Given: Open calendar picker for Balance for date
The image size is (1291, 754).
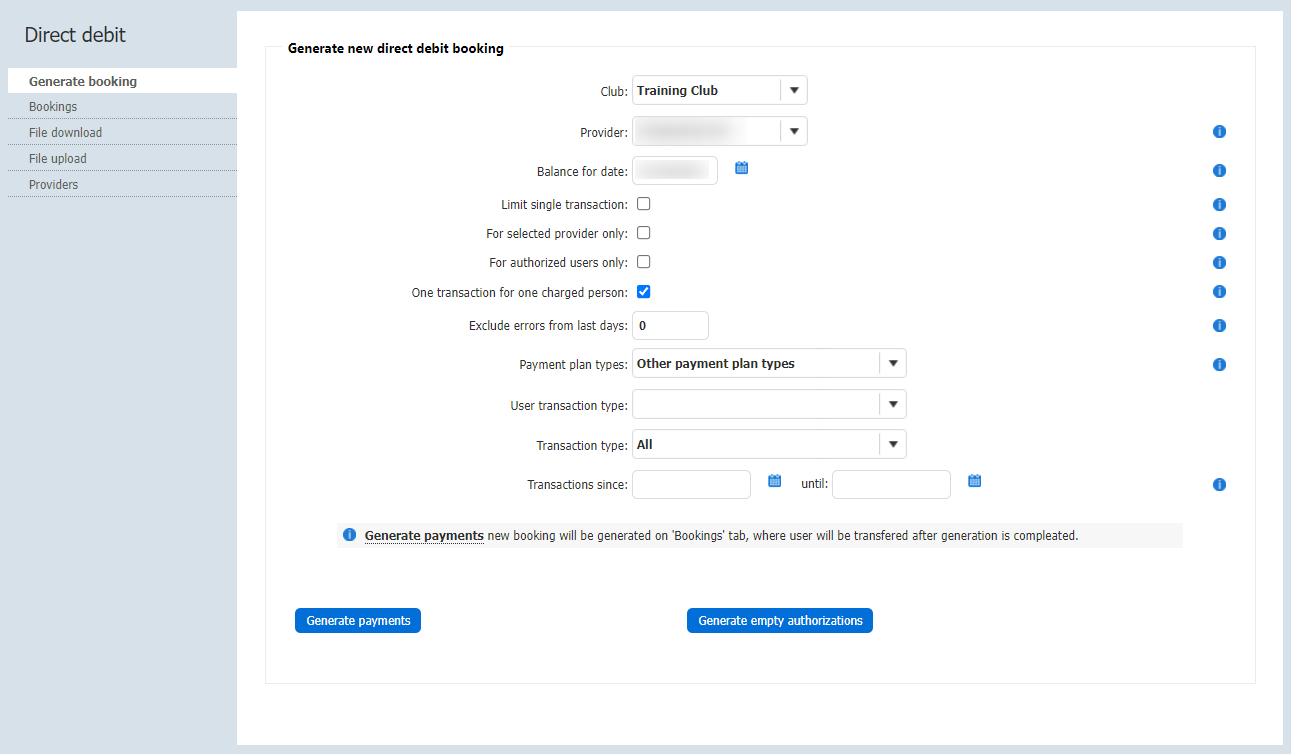Looking at the screenshot, I should point(741,168).
